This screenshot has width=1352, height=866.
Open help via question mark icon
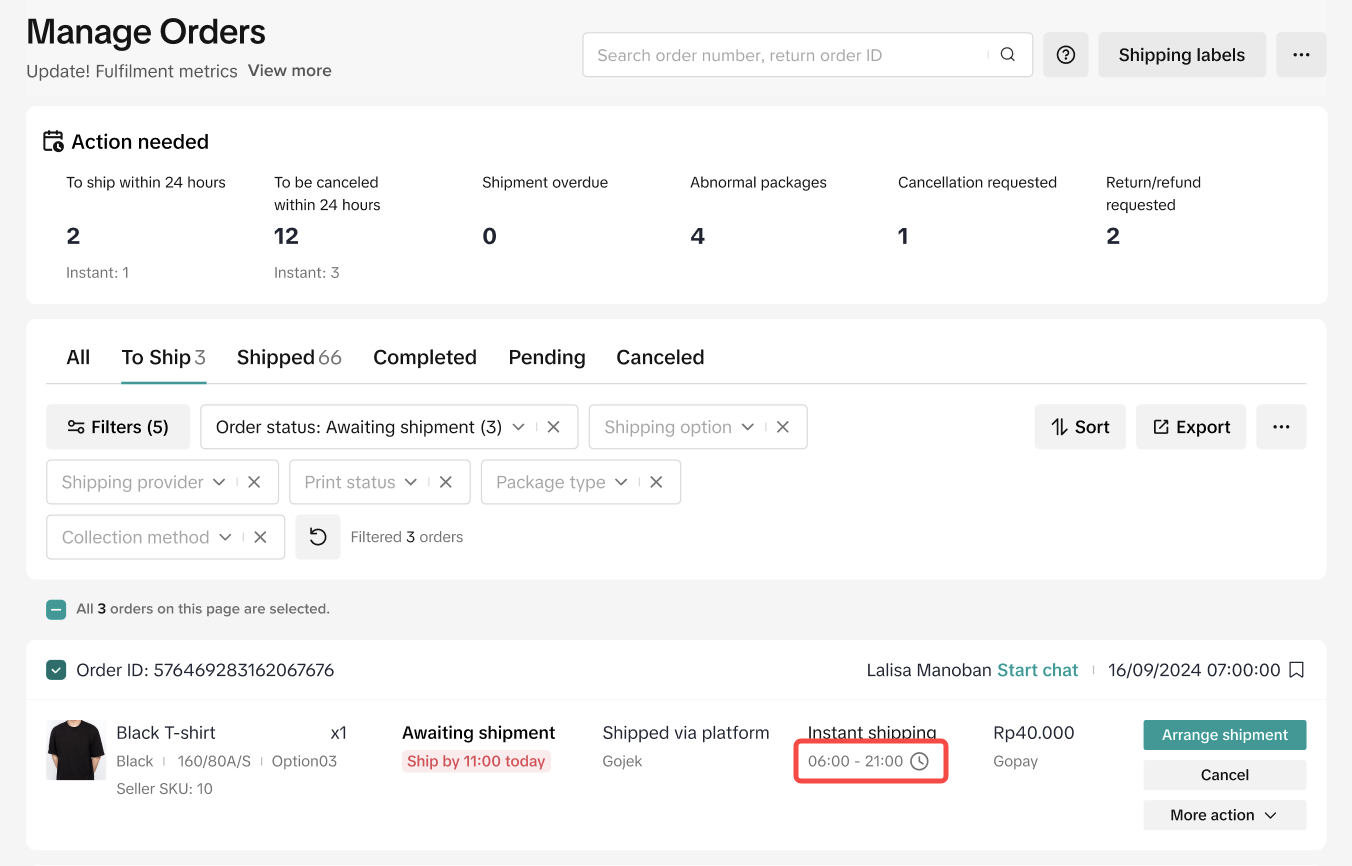click(1065, 55)
